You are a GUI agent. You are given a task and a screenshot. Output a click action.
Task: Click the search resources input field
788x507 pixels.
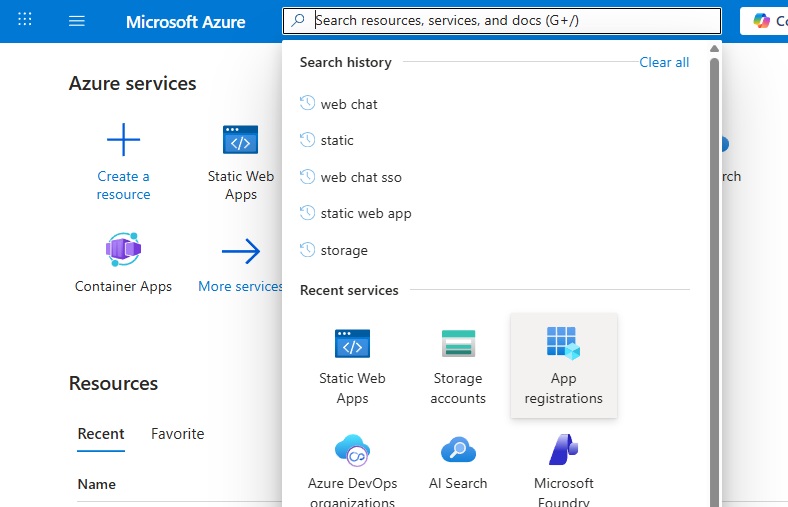pos(510,20)
